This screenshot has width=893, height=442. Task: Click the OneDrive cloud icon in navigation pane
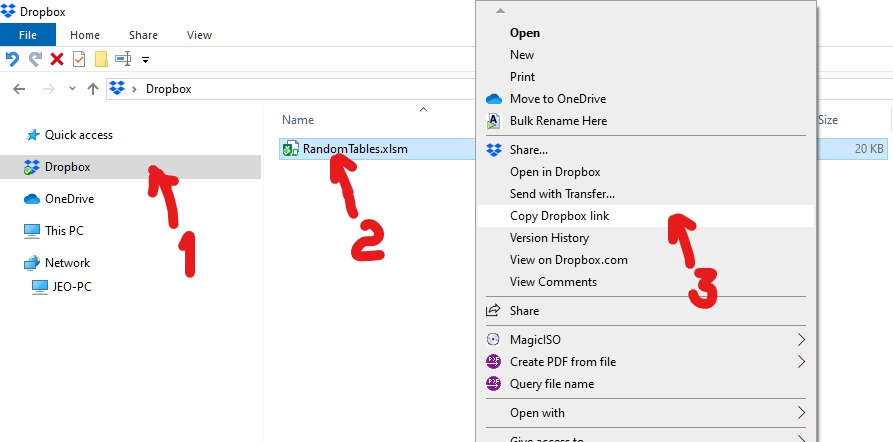[x=31, y=199]
